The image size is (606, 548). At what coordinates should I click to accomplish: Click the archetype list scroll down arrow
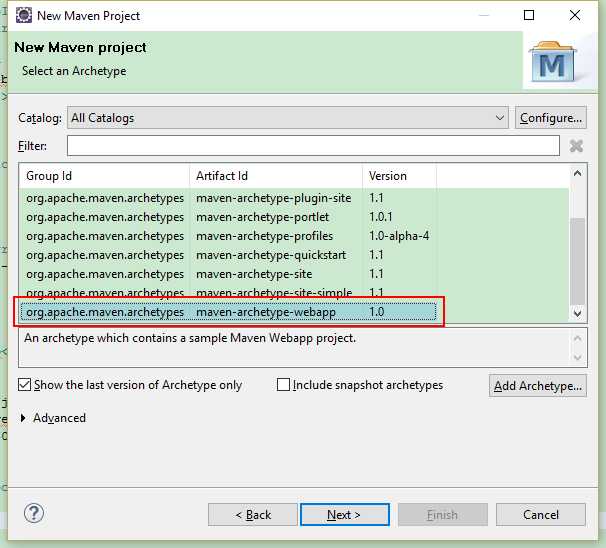click(x=577, y=313)
